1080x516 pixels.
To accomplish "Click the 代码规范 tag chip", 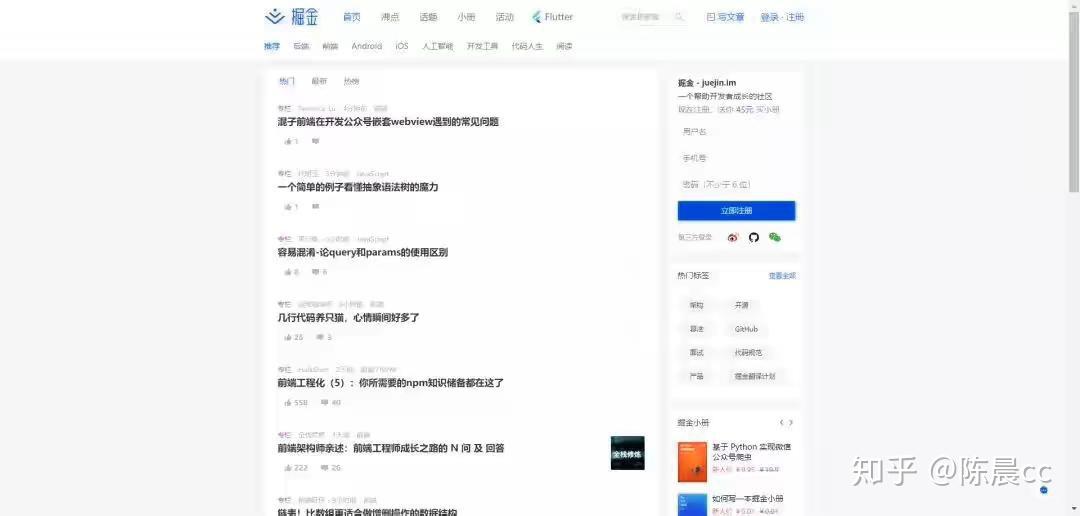I will coord(748,353).
